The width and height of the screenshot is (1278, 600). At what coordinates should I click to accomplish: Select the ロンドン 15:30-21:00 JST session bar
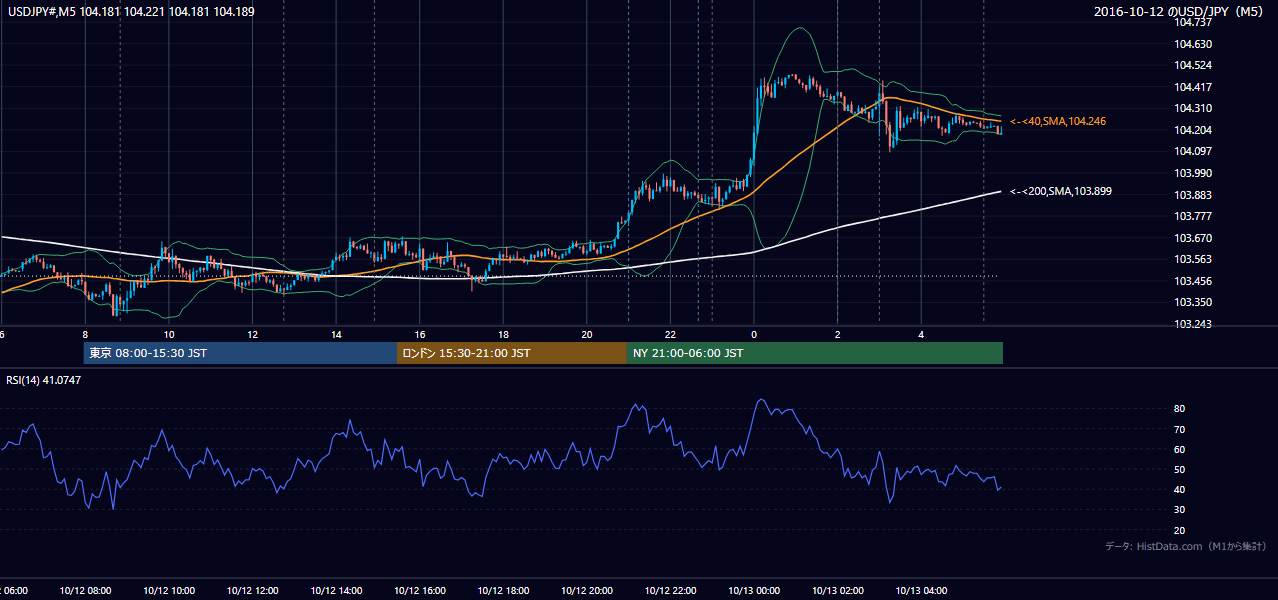[512, 353]
